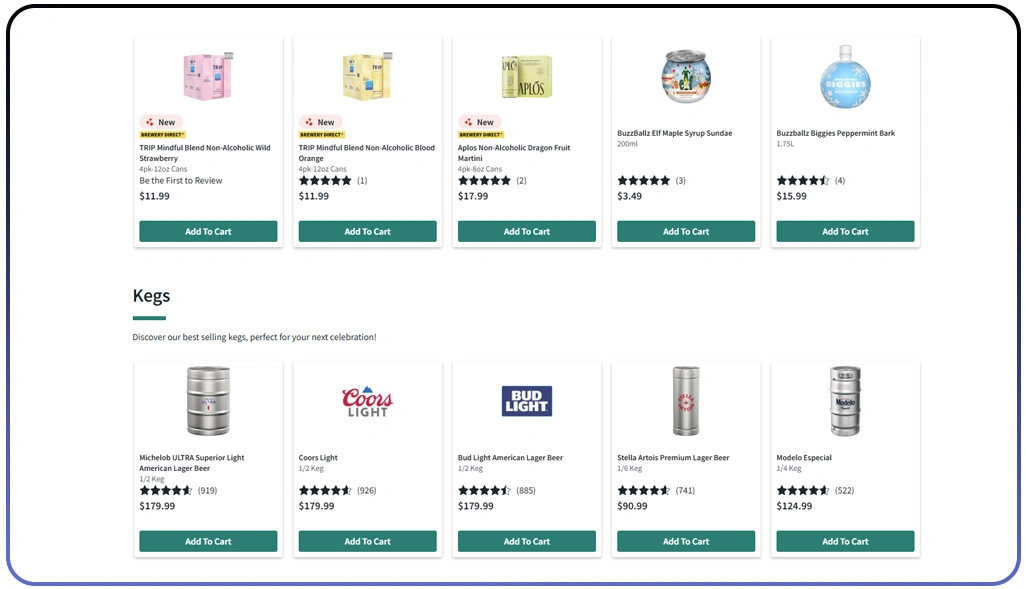Click the Kegs section heading

(x=151, y=295)
